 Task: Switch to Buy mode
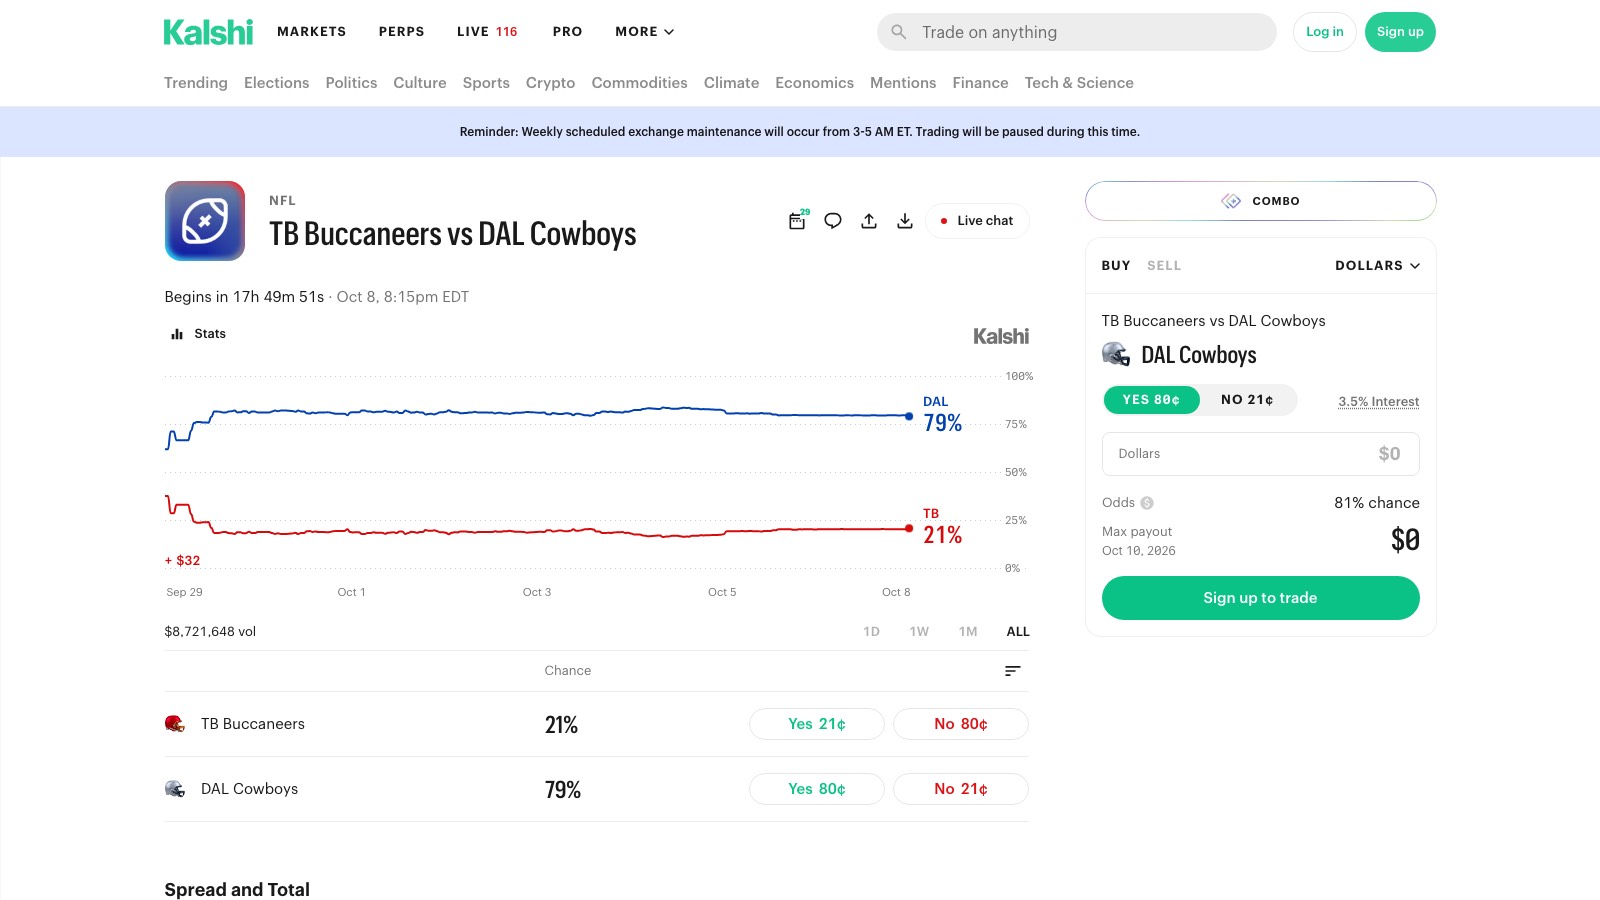point(1116,266)
